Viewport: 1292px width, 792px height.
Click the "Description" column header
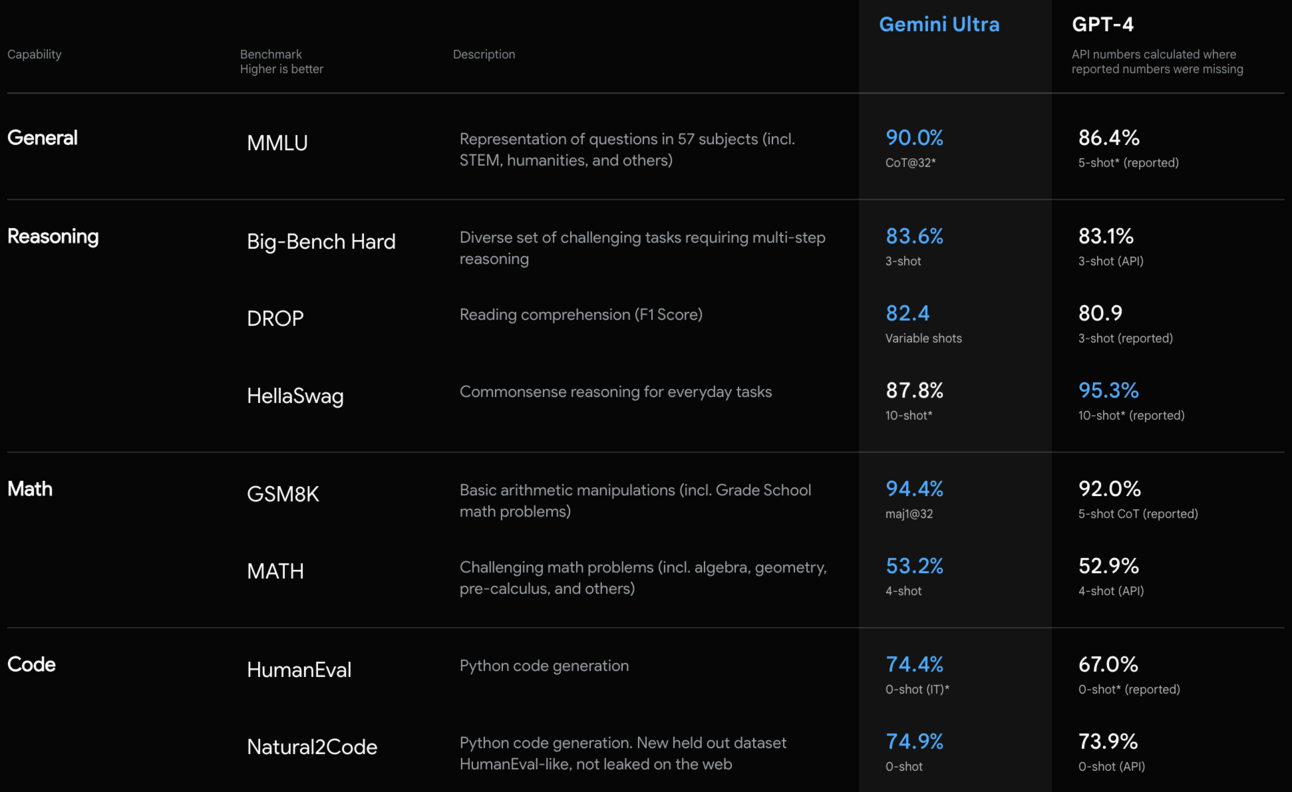coord(484,54)
